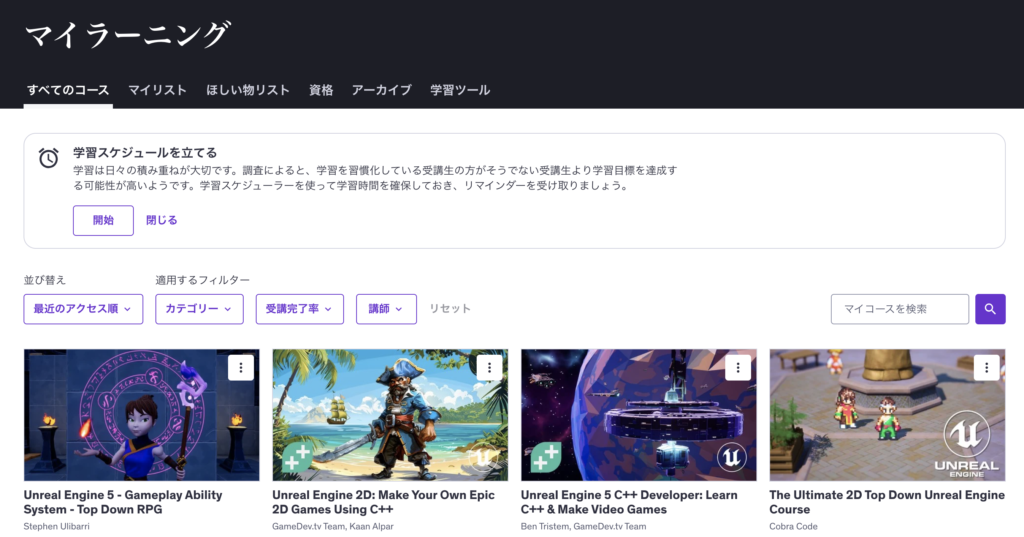
Task: Click instructor name Stephen Ulibarri
Action: pos(56,526)
